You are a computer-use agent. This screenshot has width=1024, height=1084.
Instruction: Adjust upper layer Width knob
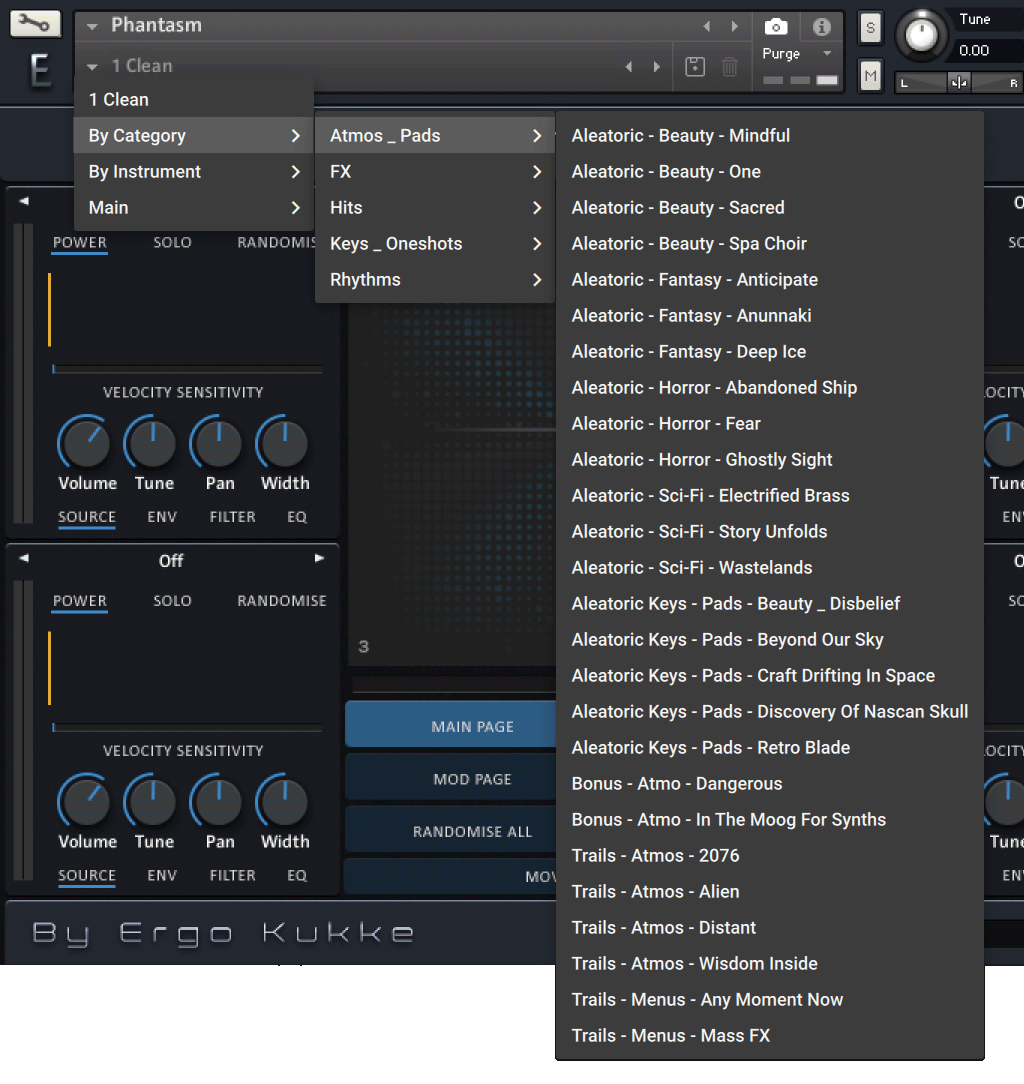(284, 442)
